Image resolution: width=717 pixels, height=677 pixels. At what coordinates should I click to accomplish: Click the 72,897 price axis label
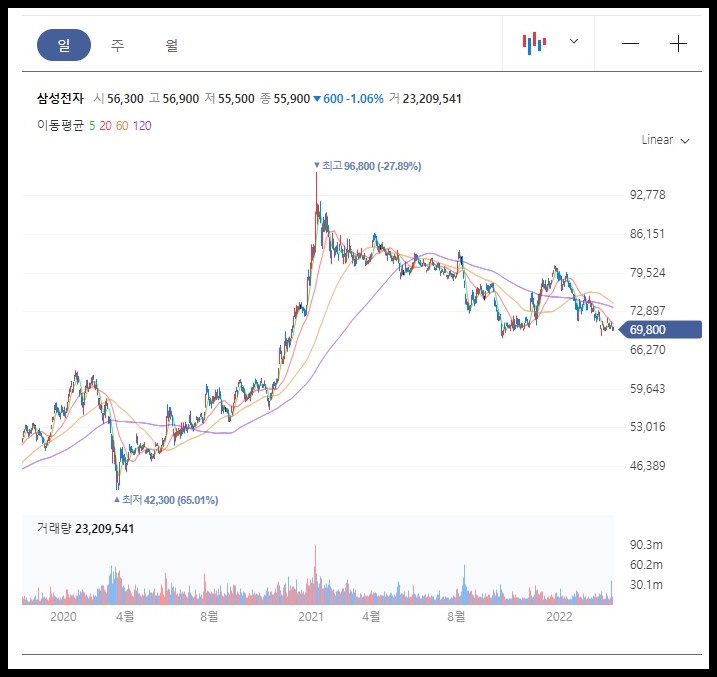[647, 311]
